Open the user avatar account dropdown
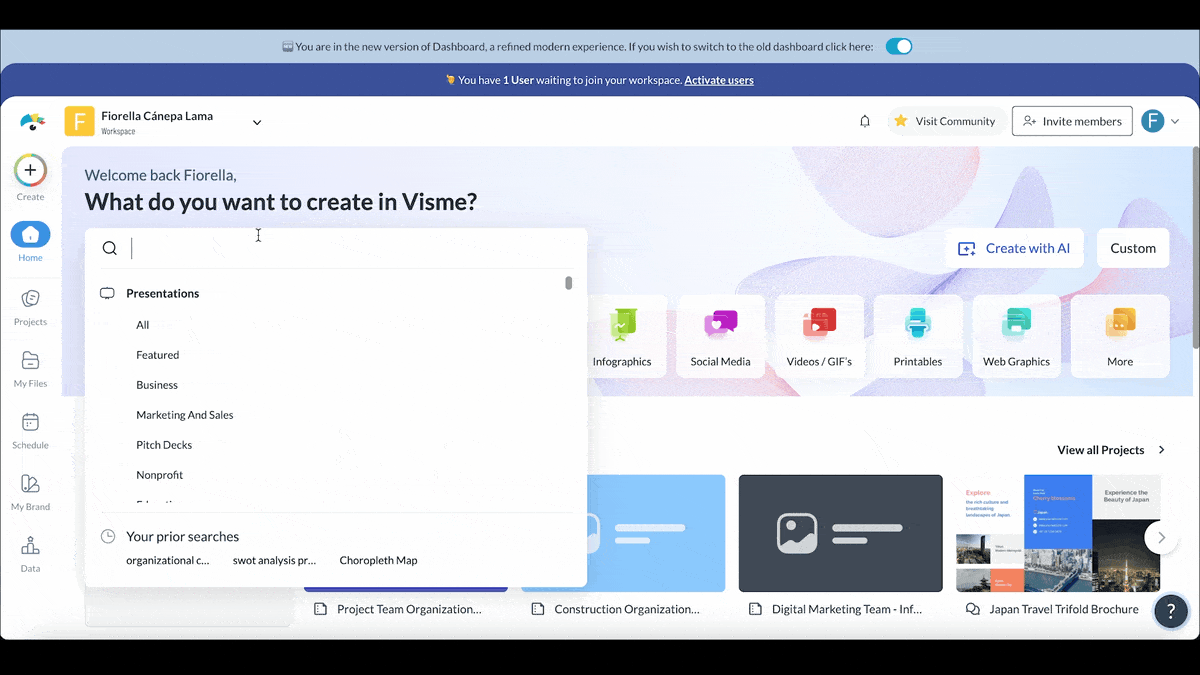The height and width of the screenshot is (675, 1200). click(1160, 121)
